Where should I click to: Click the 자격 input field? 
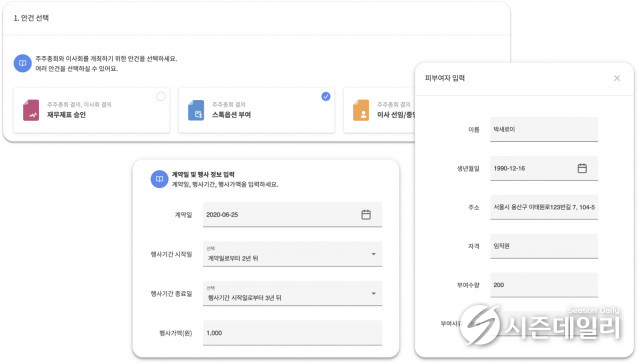pyautogui.click(x=544, y=246)
